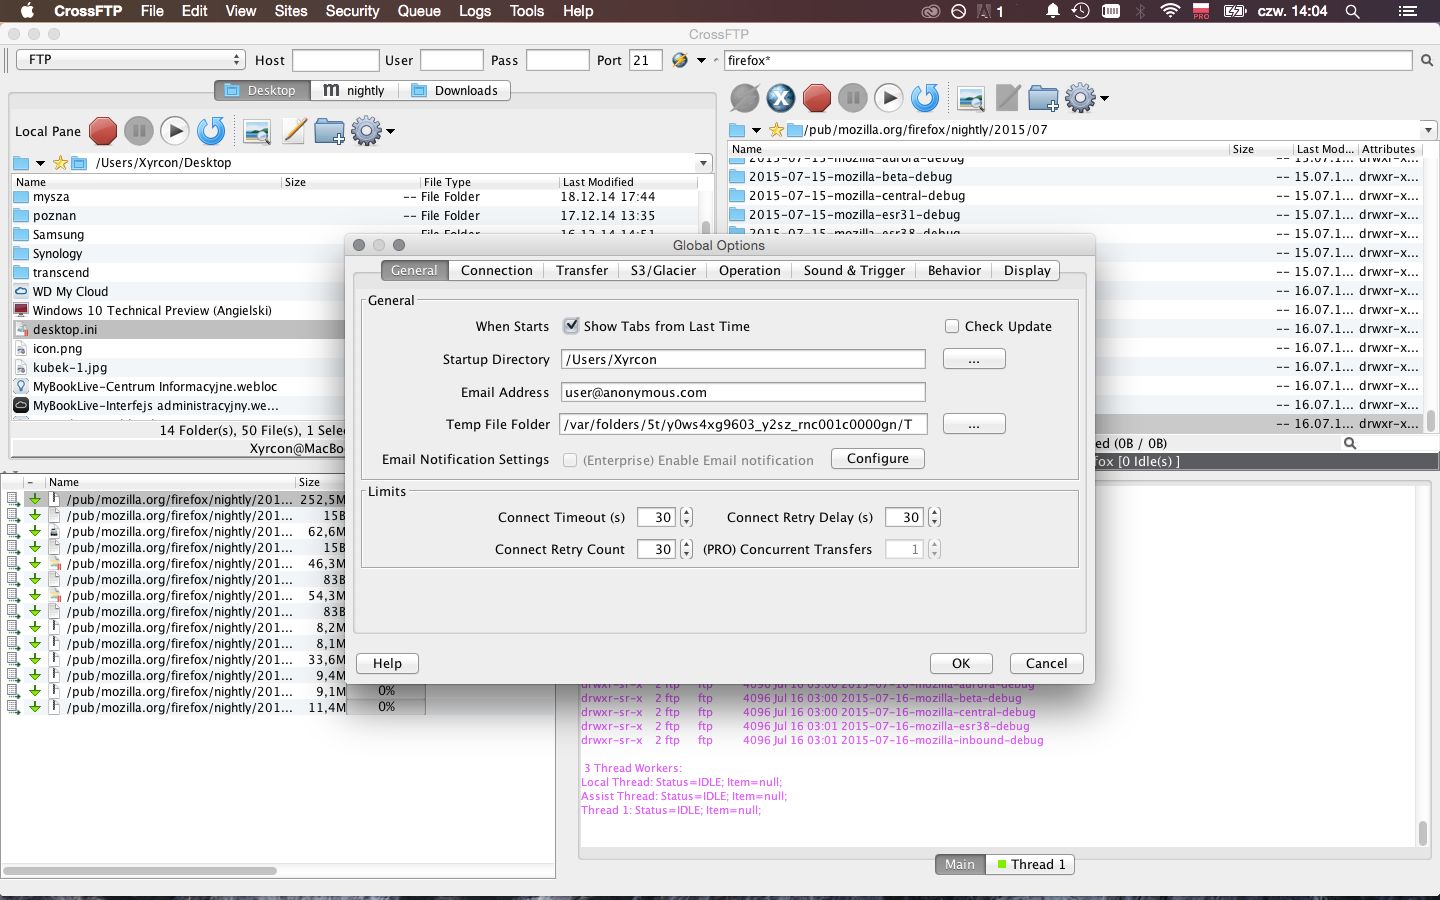The height and width of the screenshot is (900, 1440).
Task: Switch to the Connection tab
Action: coord(496,270)
